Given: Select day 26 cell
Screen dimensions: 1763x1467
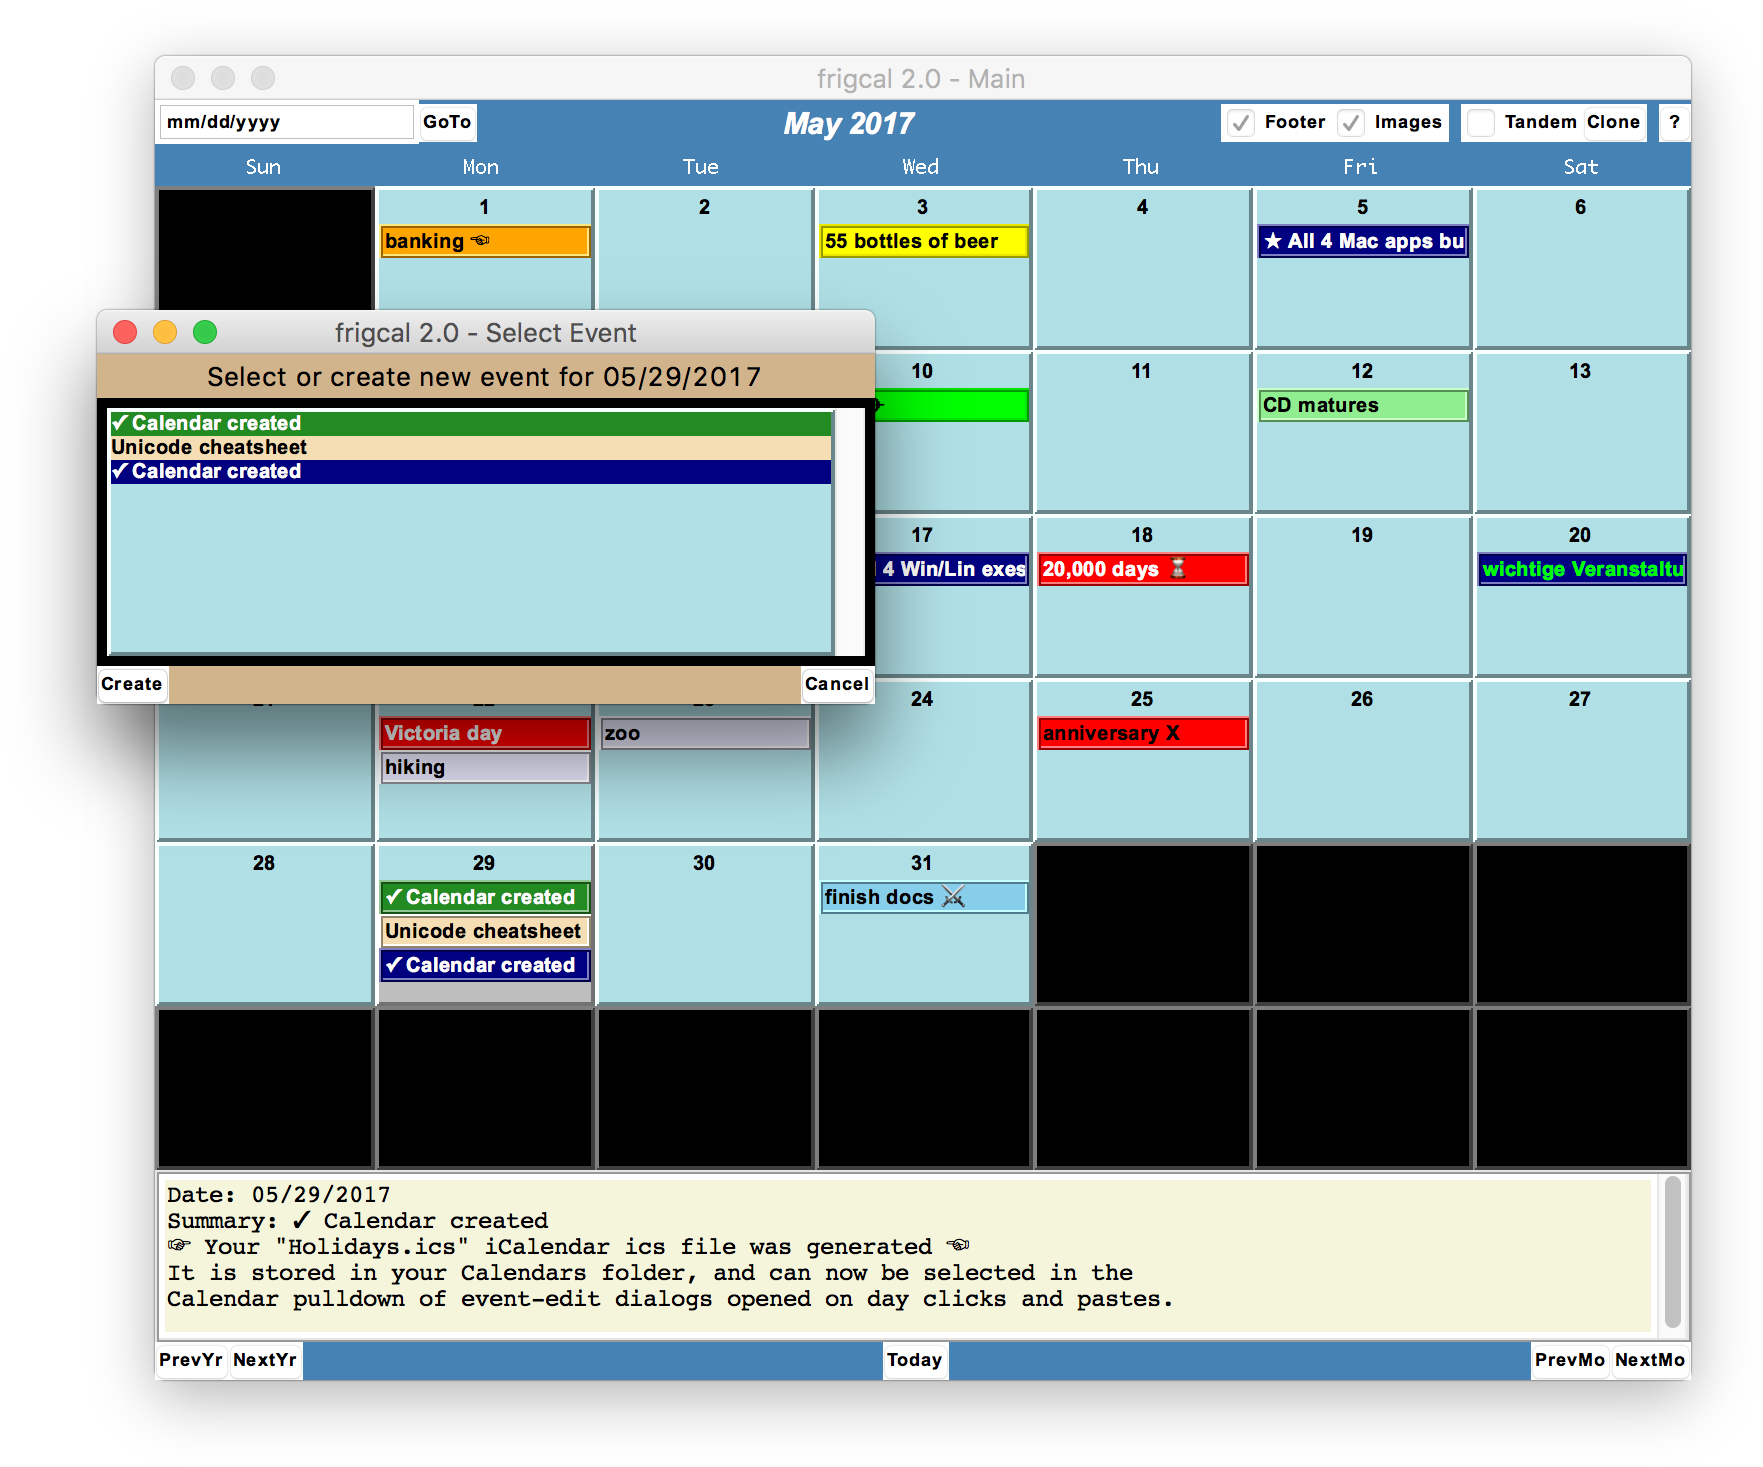Looking at the screenshot, I should point(1363,760).
